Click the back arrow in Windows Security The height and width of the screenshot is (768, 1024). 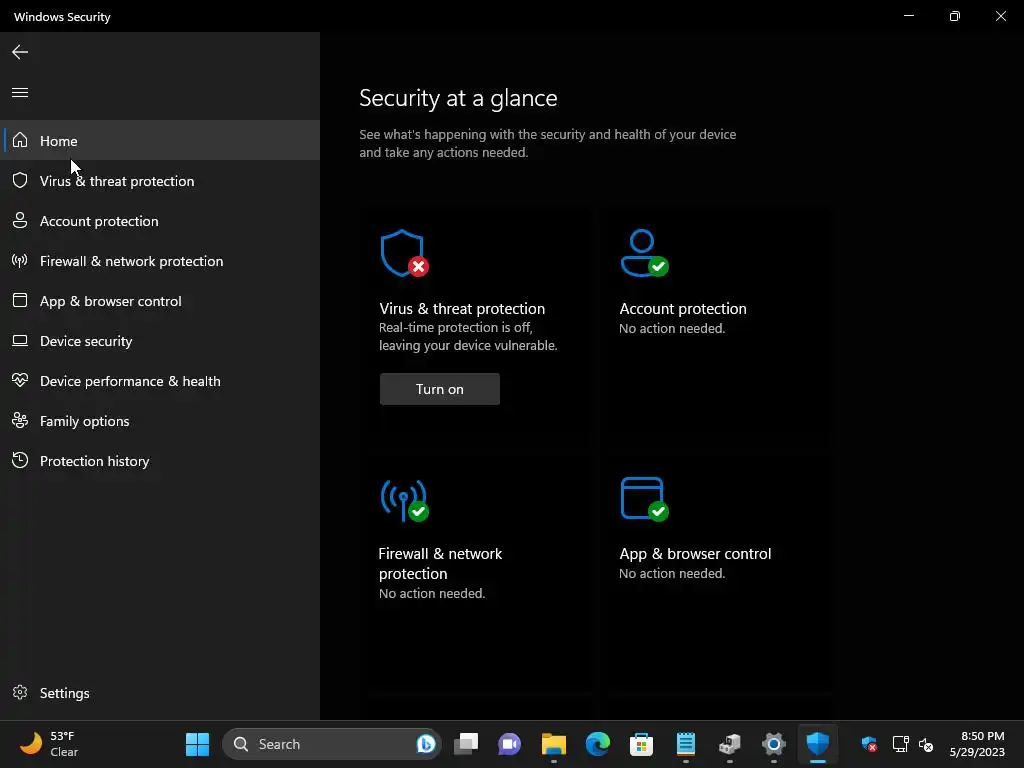point(20,52)
